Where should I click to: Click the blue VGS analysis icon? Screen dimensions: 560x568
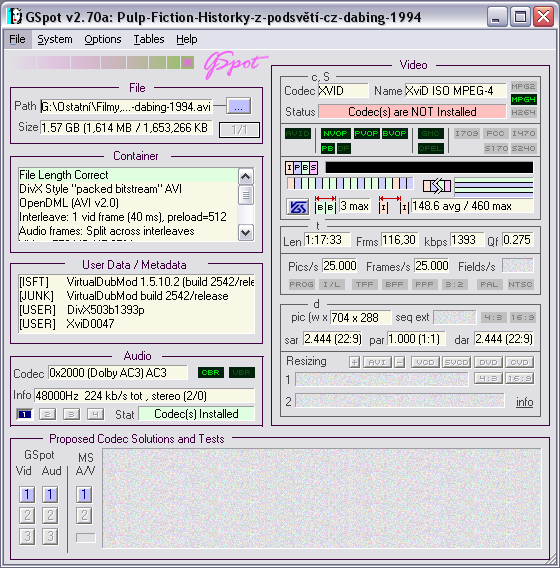coord(298,207)
